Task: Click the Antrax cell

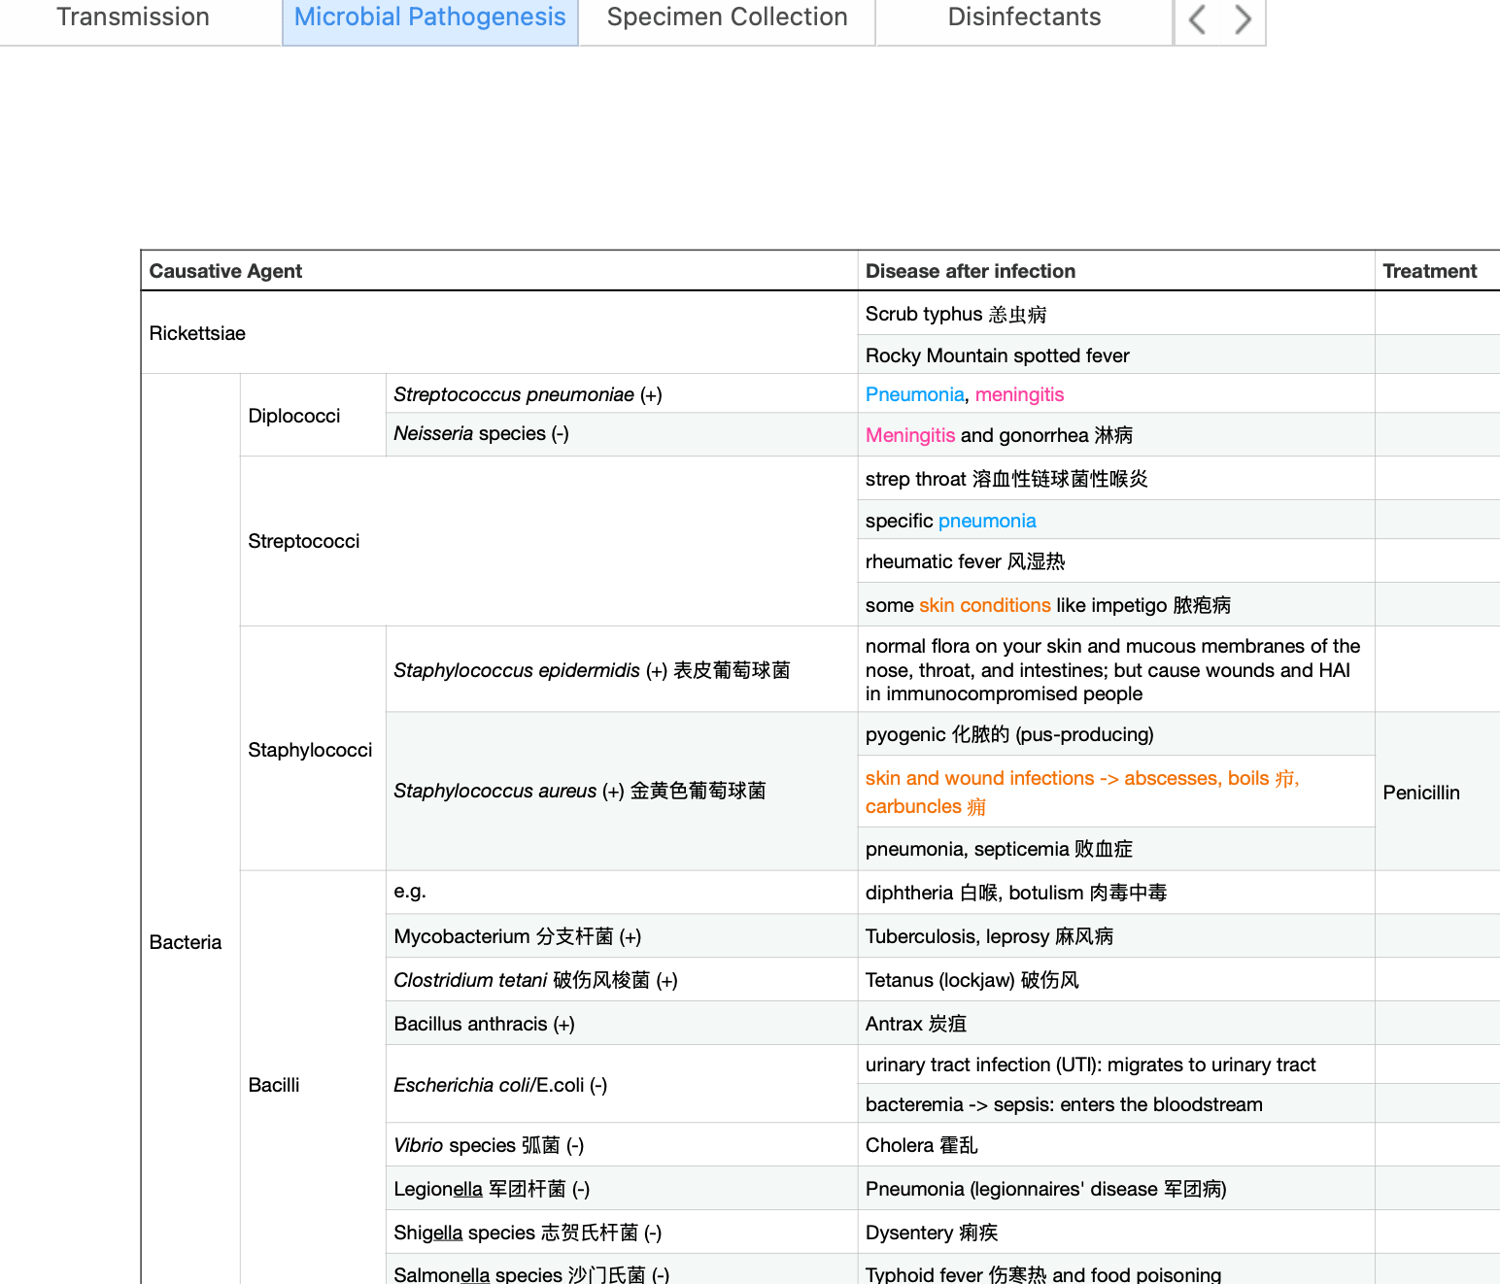Action: [x=1116, y=1024]
